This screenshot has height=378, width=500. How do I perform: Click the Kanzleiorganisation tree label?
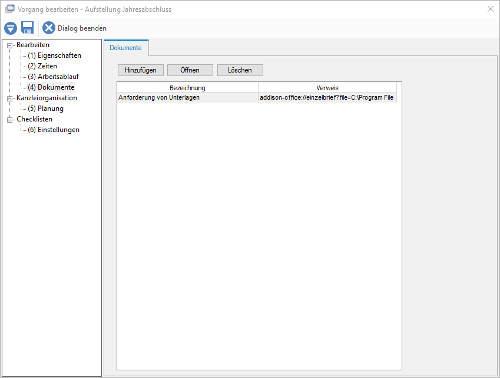click(x=47, y=98)
